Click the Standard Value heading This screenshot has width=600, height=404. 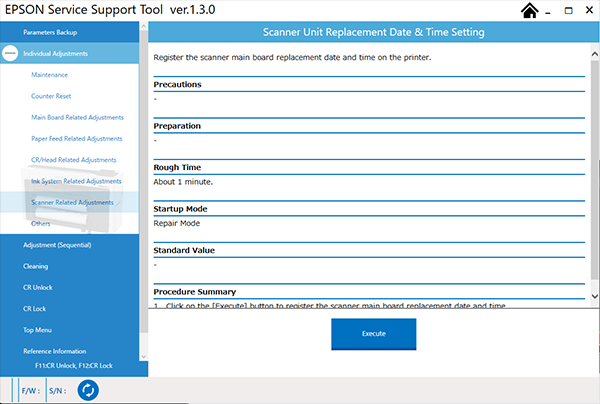click(184, 250)
